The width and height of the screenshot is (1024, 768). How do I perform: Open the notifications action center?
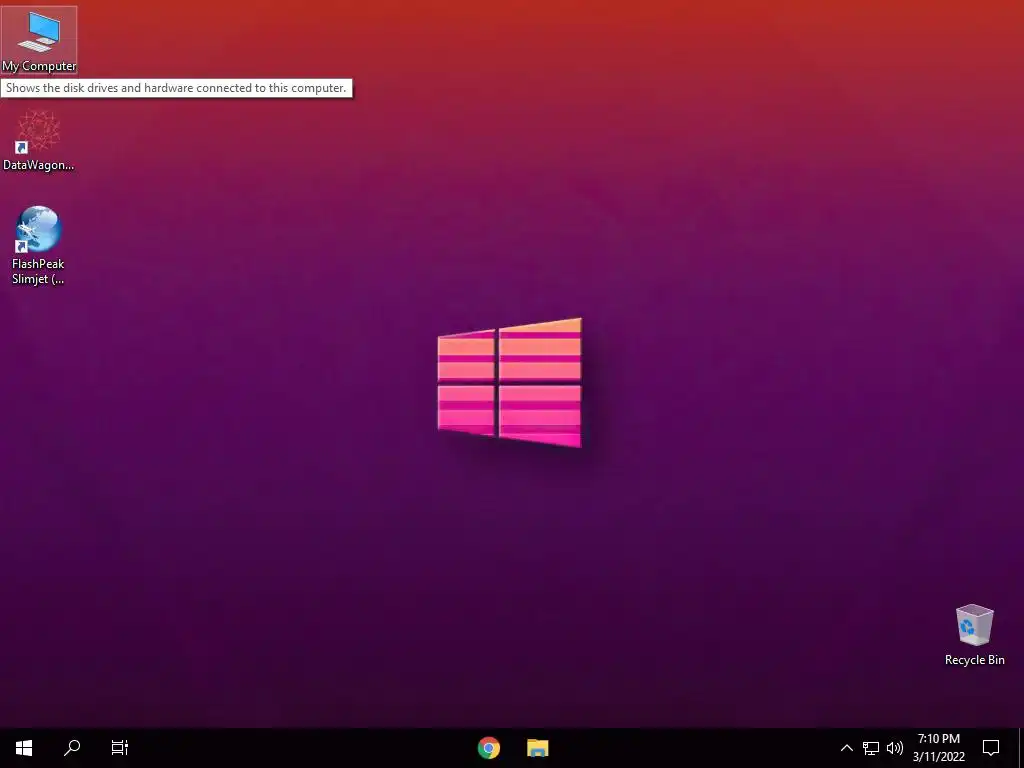[991, 748]
